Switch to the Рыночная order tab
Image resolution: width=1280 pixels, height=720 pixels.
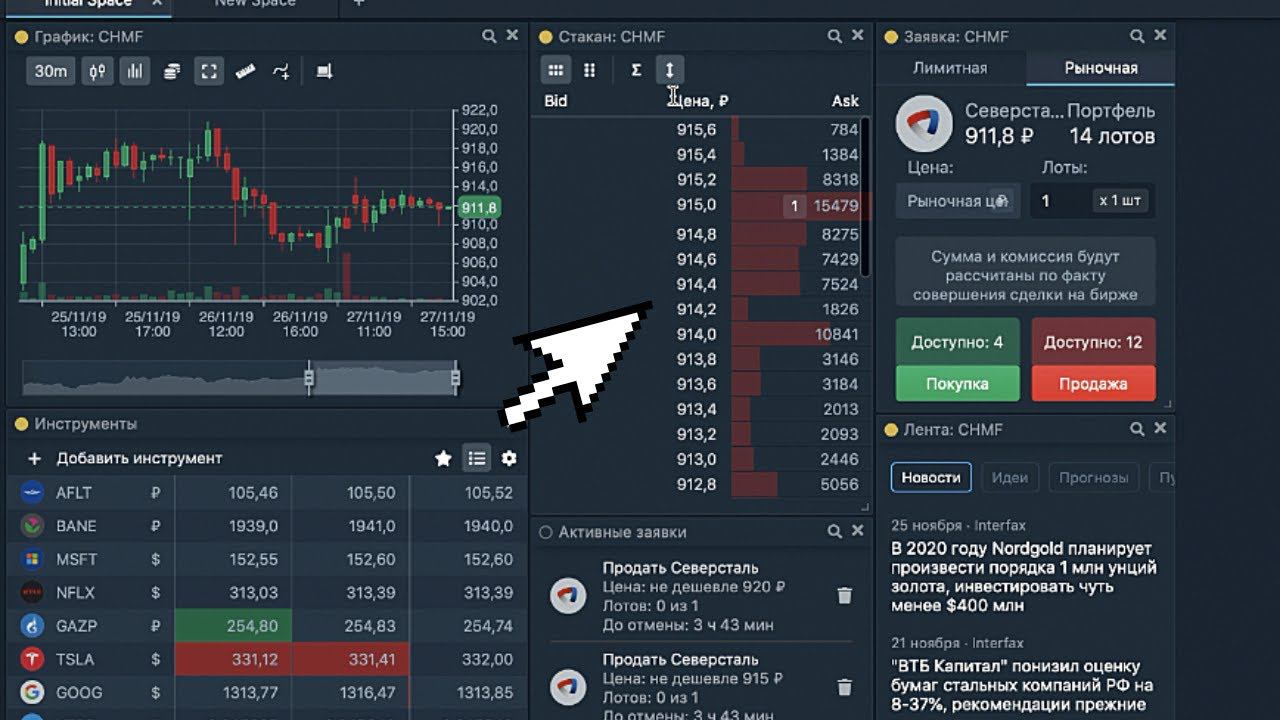pos(1101,68)
